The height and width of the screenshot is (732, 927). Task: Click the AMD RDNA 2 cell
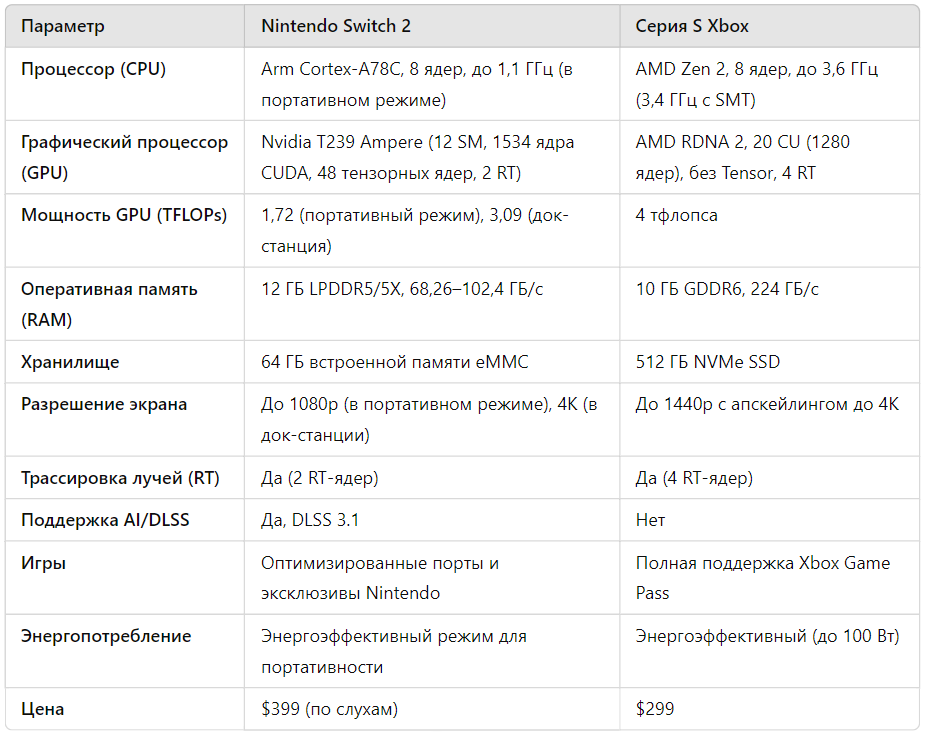pos(742,157)
